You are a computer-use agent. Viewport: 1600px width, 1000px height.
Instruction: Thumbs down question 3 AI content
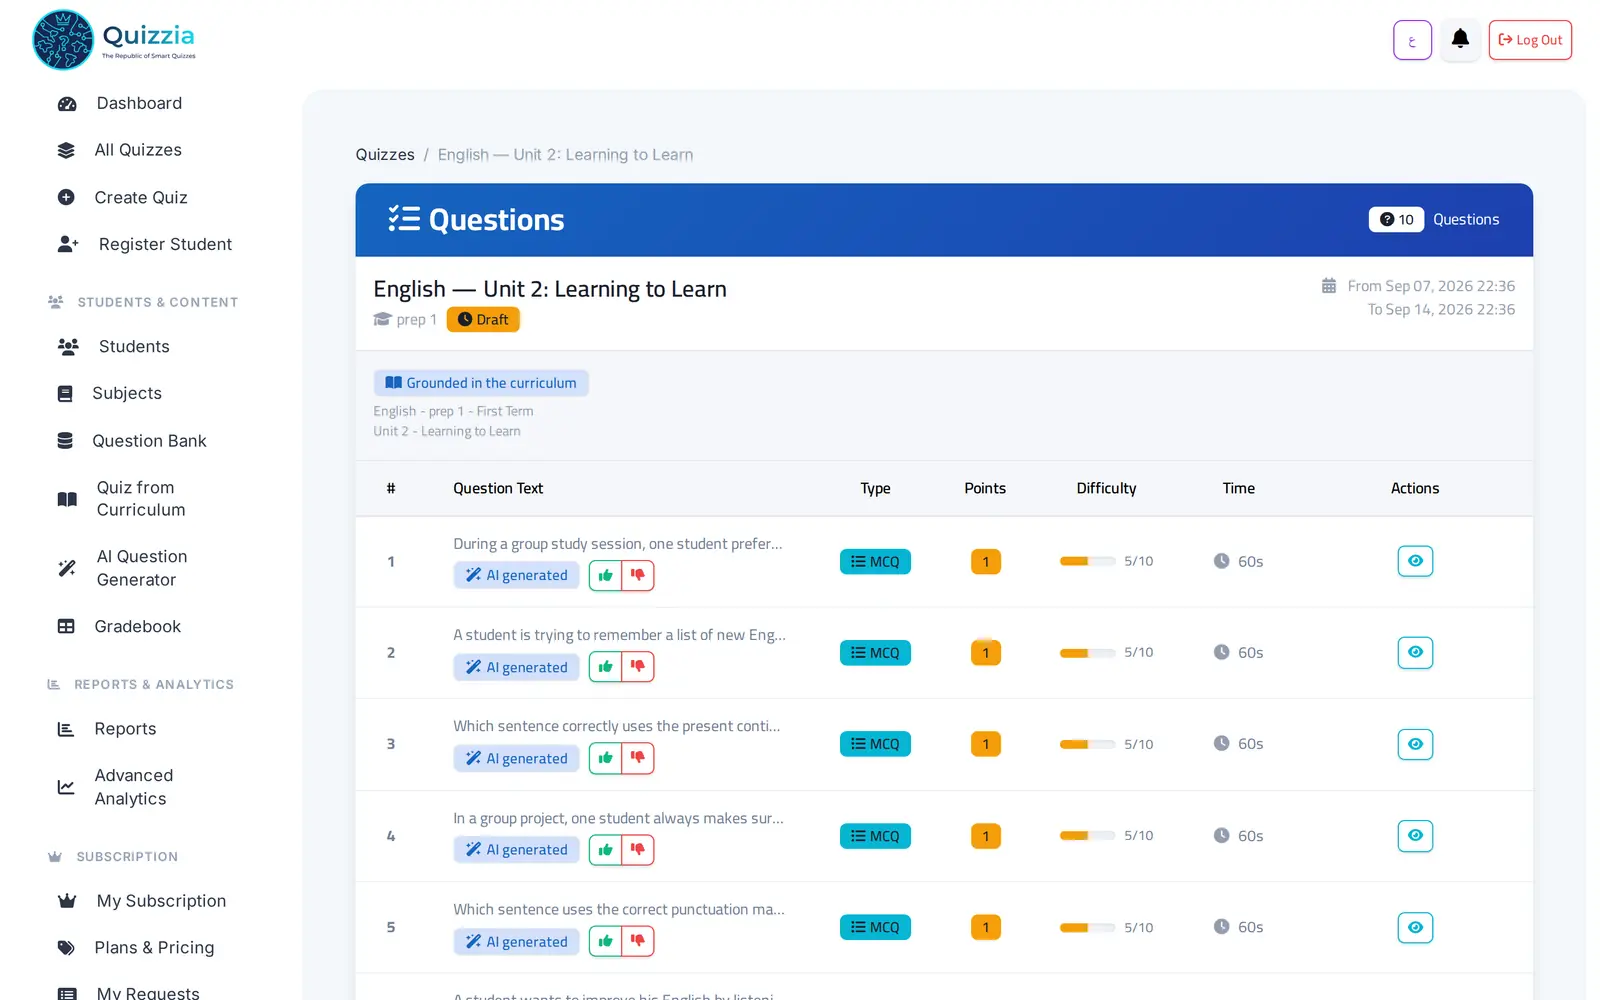point(638,758)
